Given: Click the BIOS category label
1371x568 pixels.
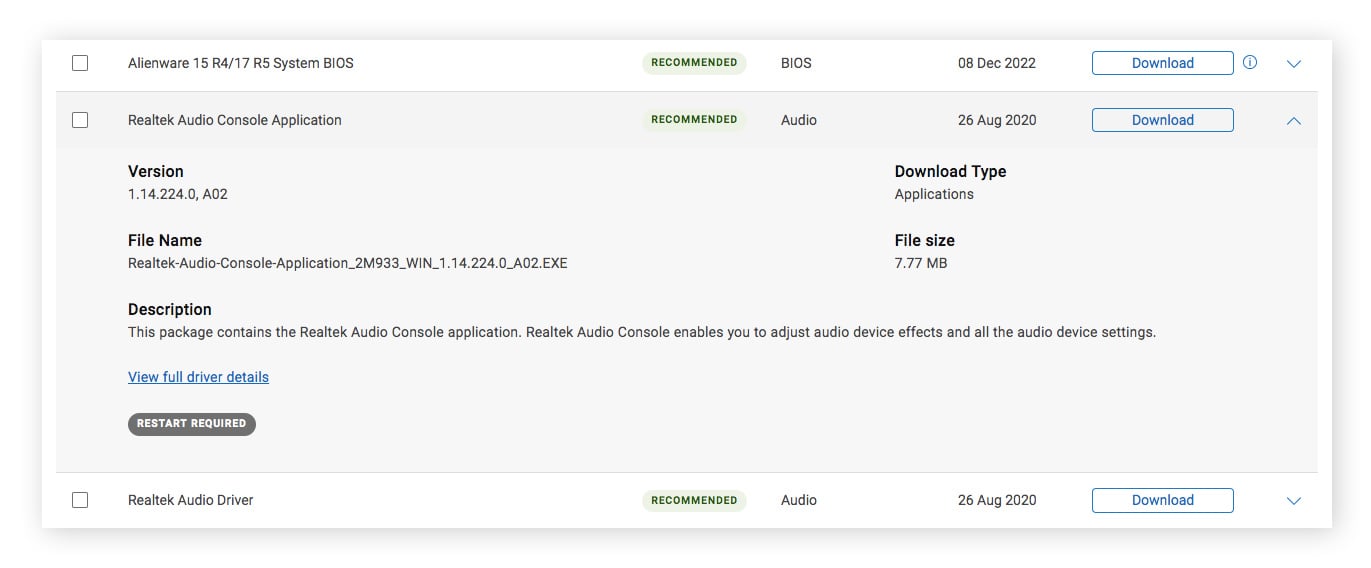Looking at the screenshot, I should [x=796, y=63].
